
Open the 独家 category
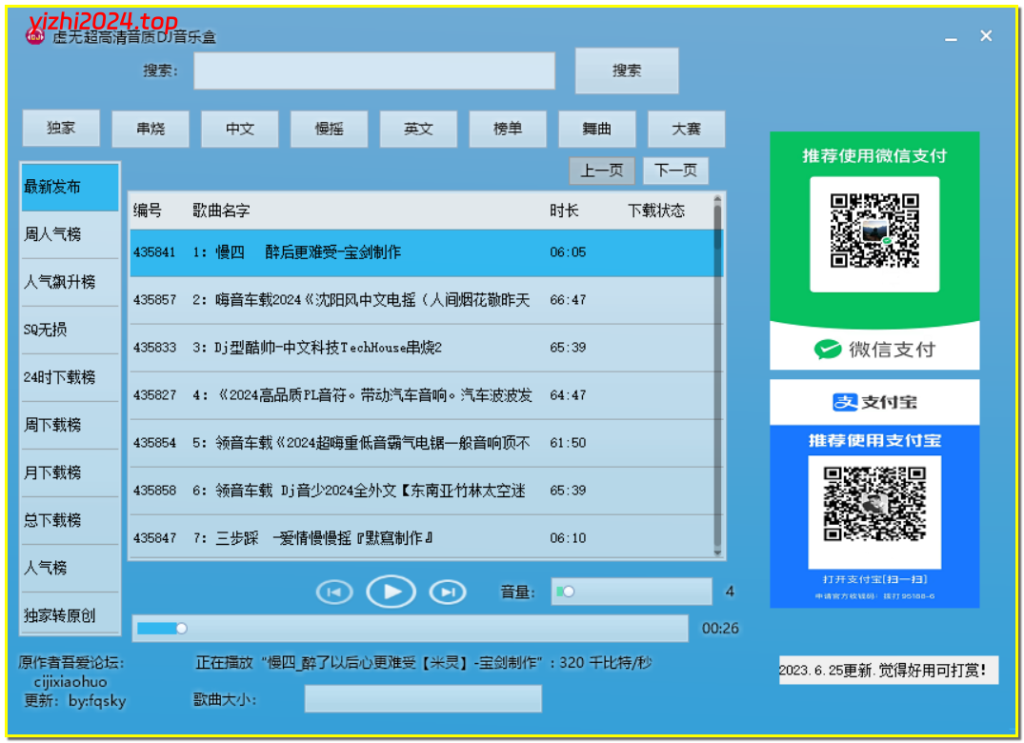click(x=61, y=128)
